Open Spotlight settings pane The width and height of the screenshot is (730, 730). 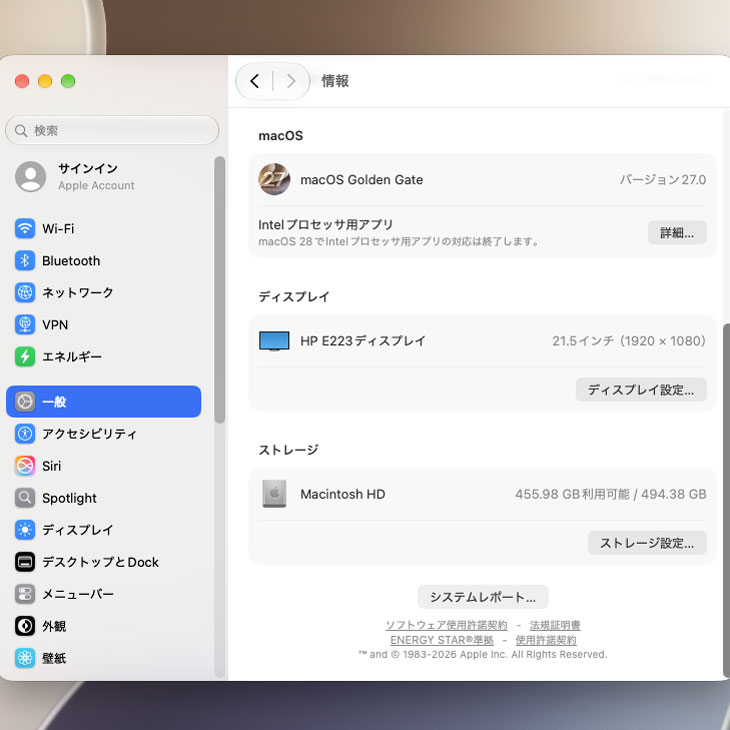(103, 498)
